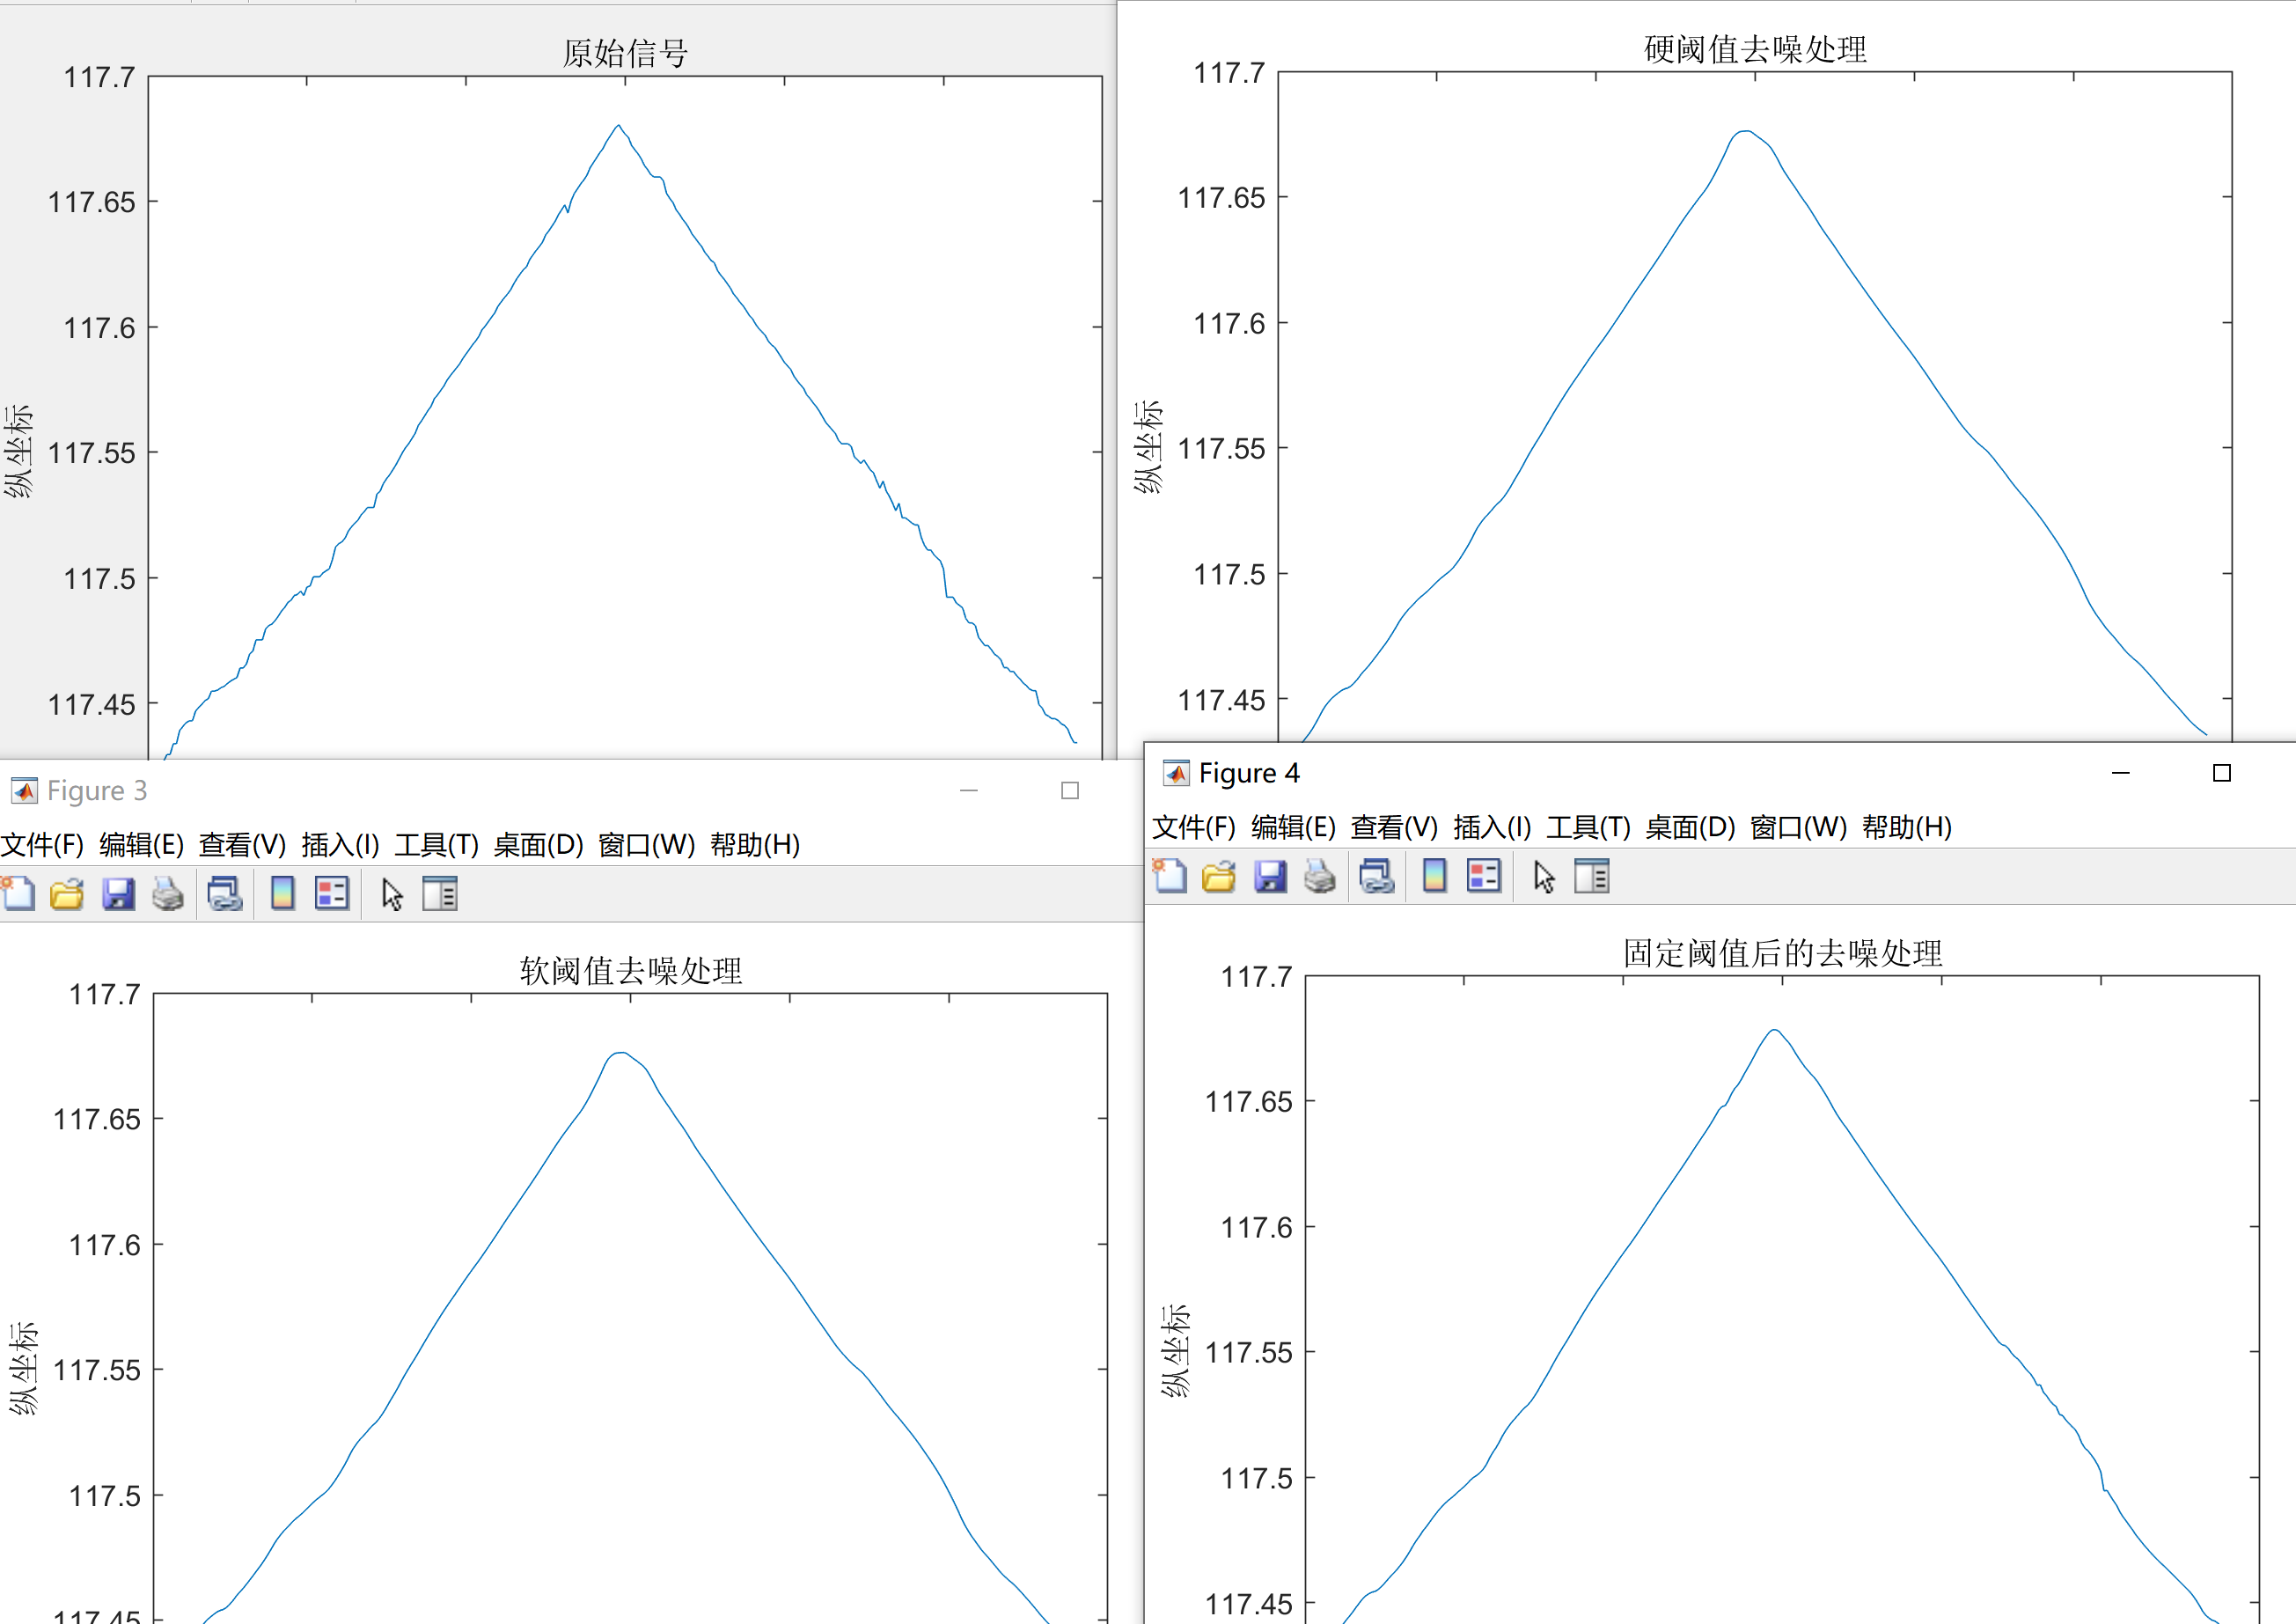Open 文件(F) menu in Figure 3
The width and height of the screenshot is (2296, 1624).
42,845
